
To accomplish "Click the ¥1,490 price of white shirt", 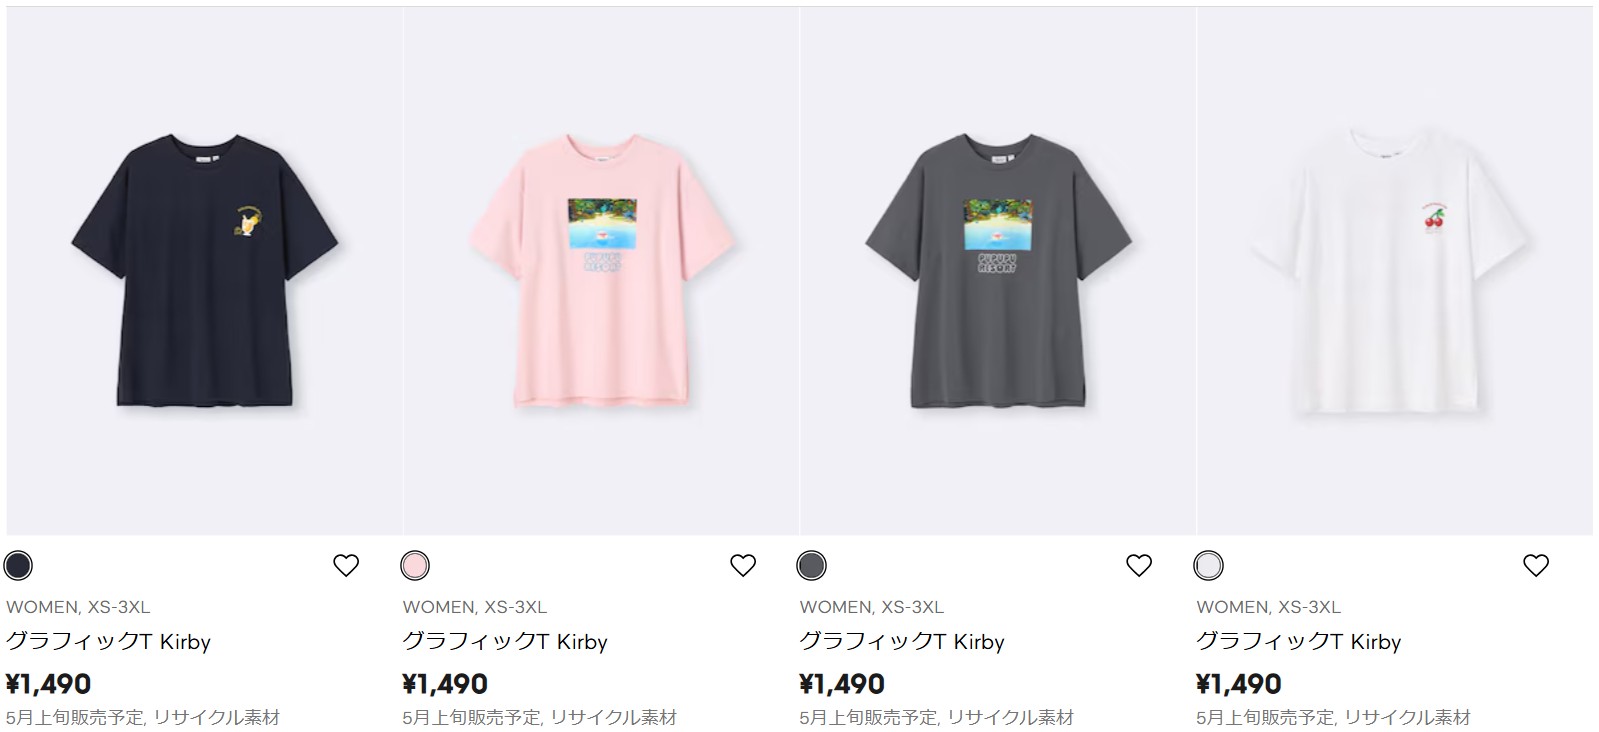I will [x=1239, y=684].
